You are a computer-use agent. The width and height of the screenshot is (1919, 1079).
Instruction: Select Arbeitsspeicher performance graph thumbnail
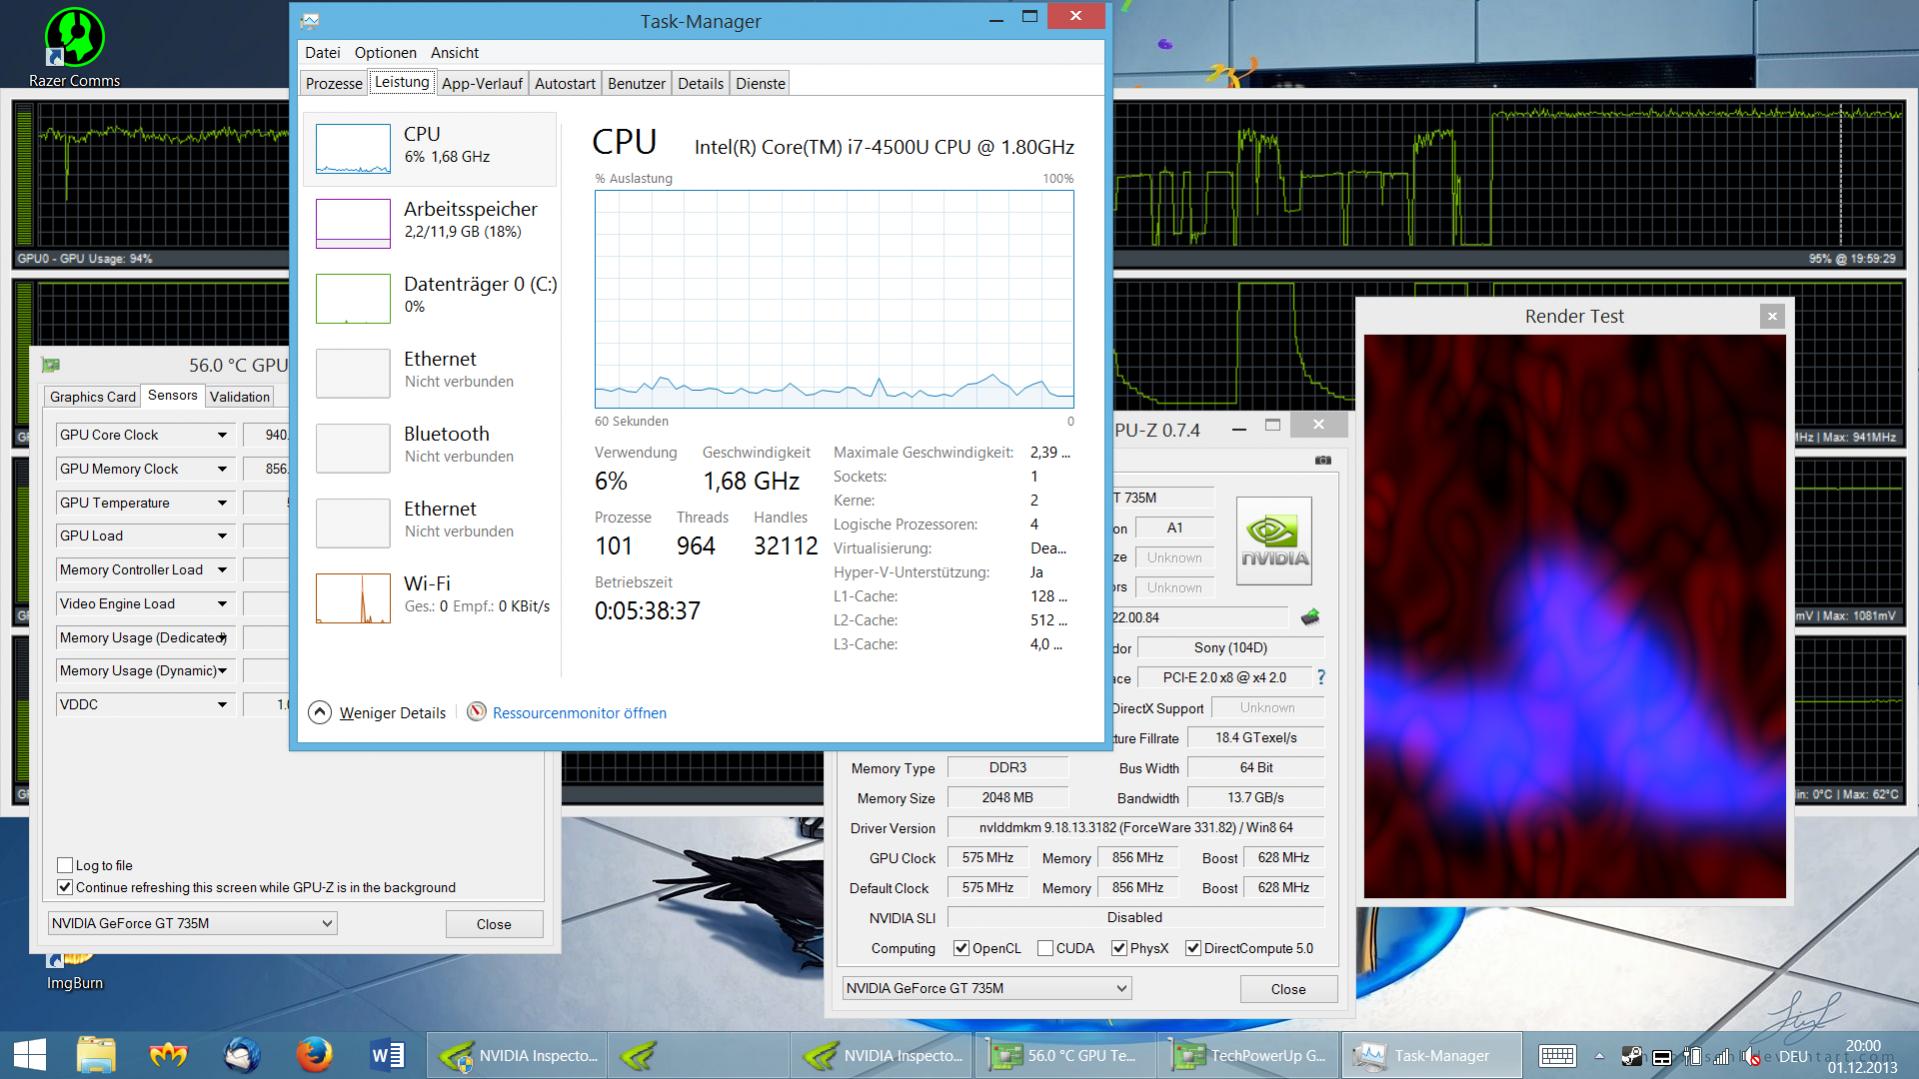click(353, 223)
